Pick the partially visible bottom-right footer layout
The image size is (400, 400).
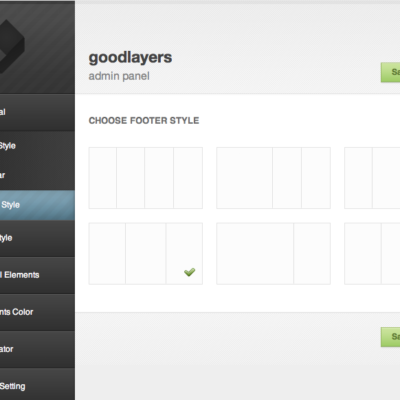(x=372, y=254)
